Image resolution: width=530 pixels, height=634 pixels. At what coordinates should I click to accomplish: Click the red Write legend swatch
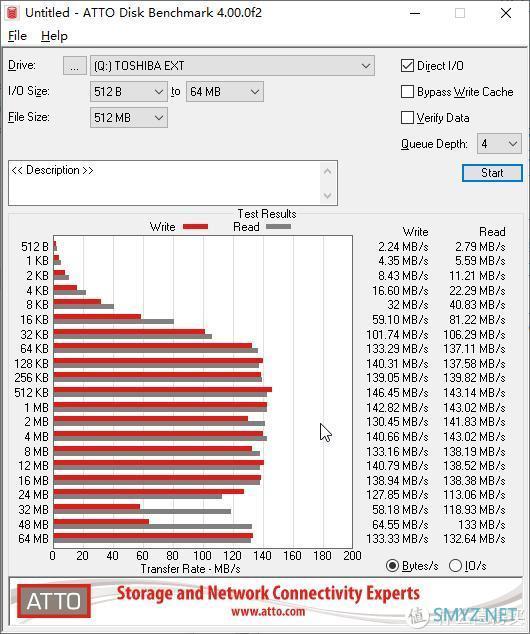[195, 227]
